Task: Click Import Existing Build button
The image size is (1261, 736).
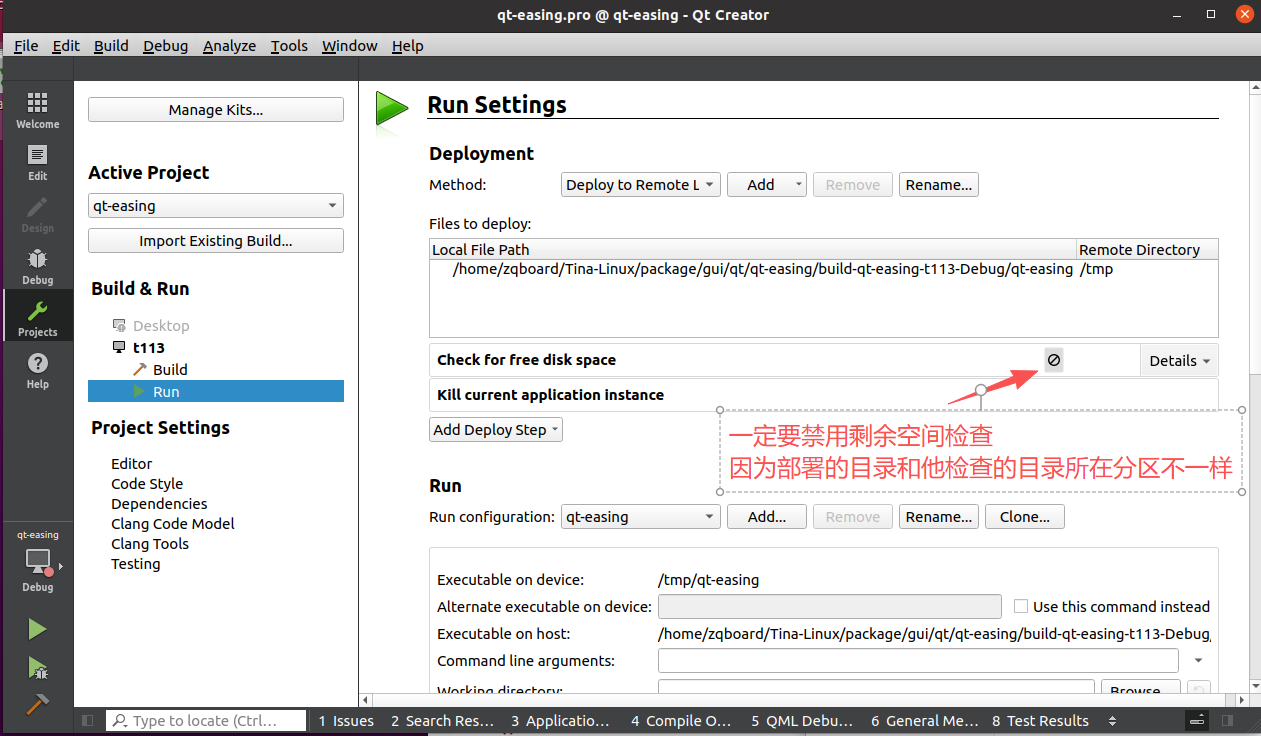Action: [x=215, y=241]
